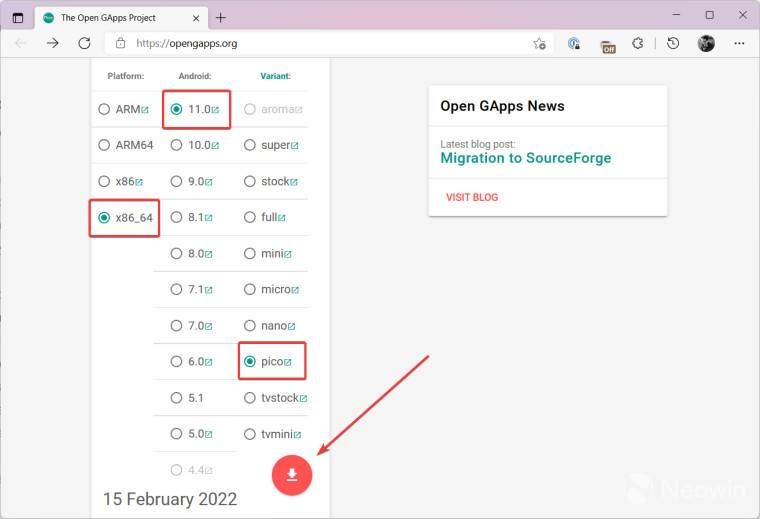Click the red download button
Image resolution: width=760 pixels, height=519 pixels.
coord(292,475)
